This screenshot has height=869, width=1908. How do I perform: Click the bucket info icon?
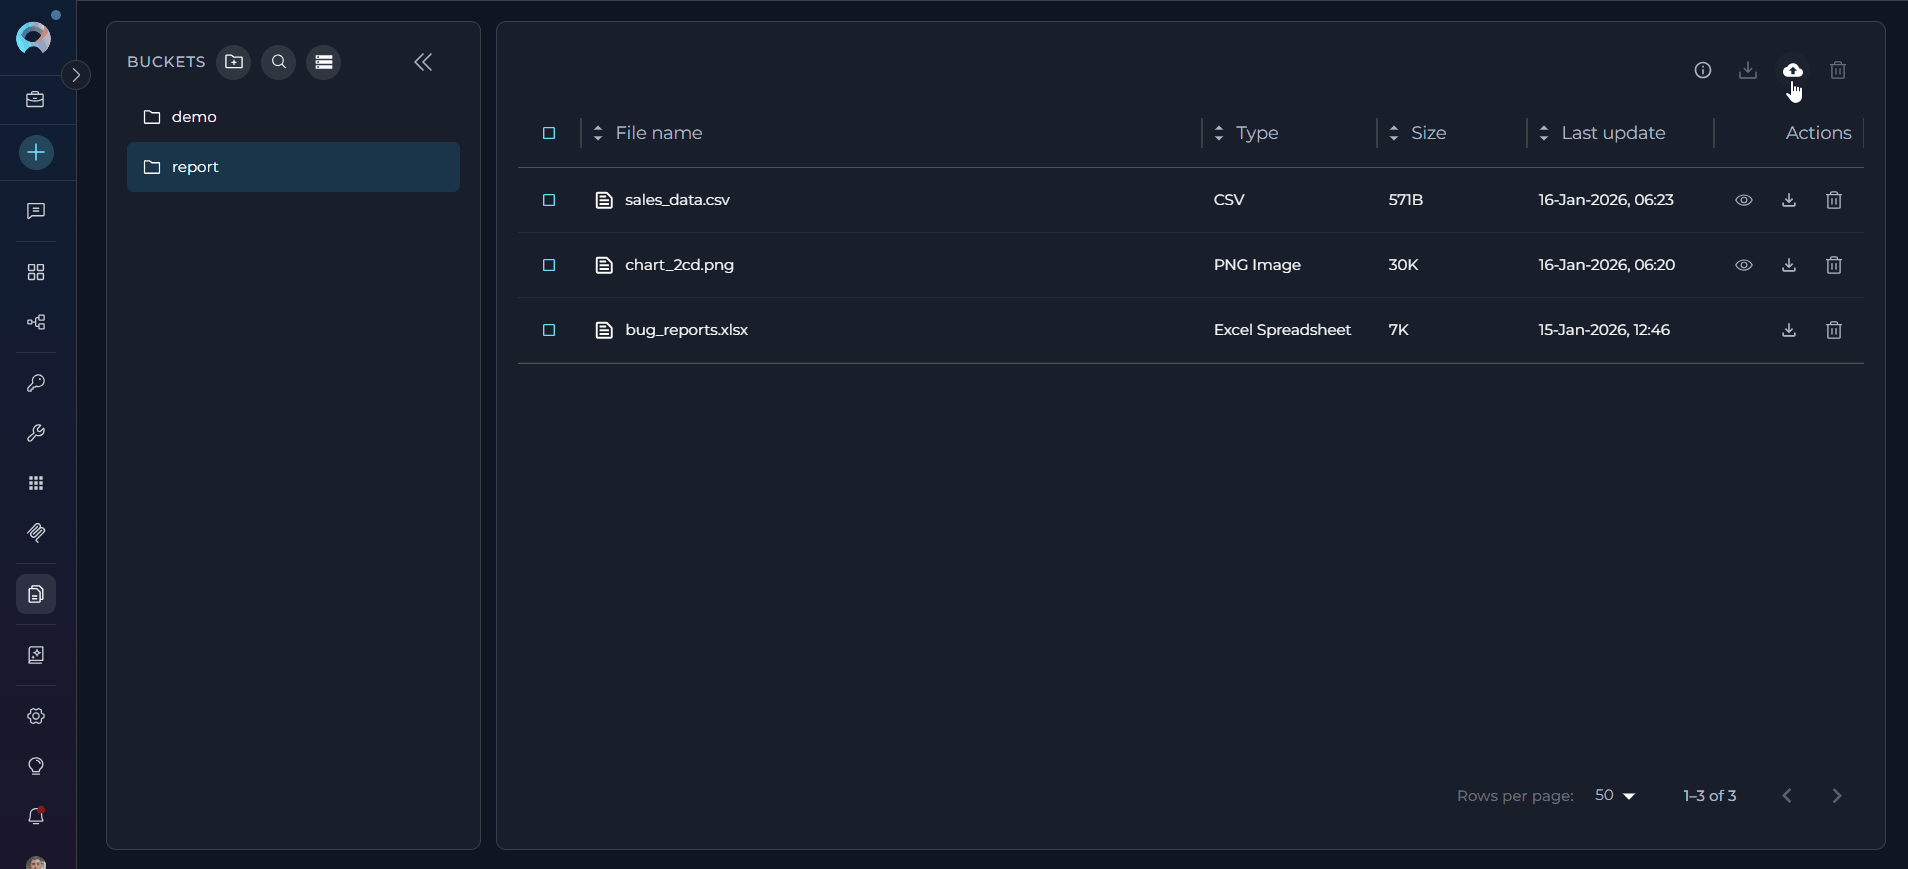1702,70
